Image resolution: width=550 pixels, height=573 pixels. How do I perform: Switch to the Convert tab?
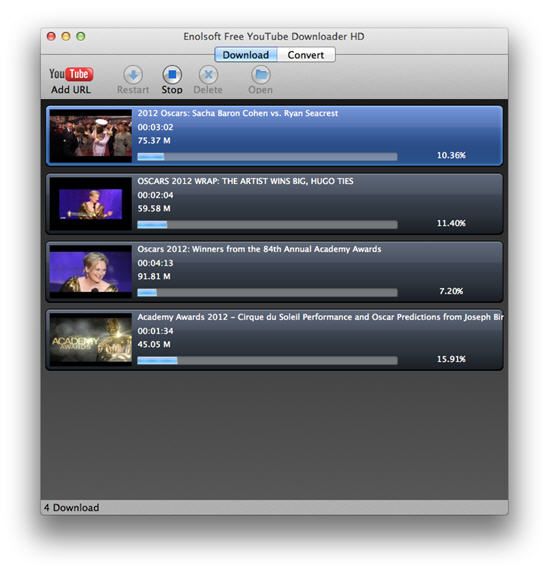click(306, 55)
